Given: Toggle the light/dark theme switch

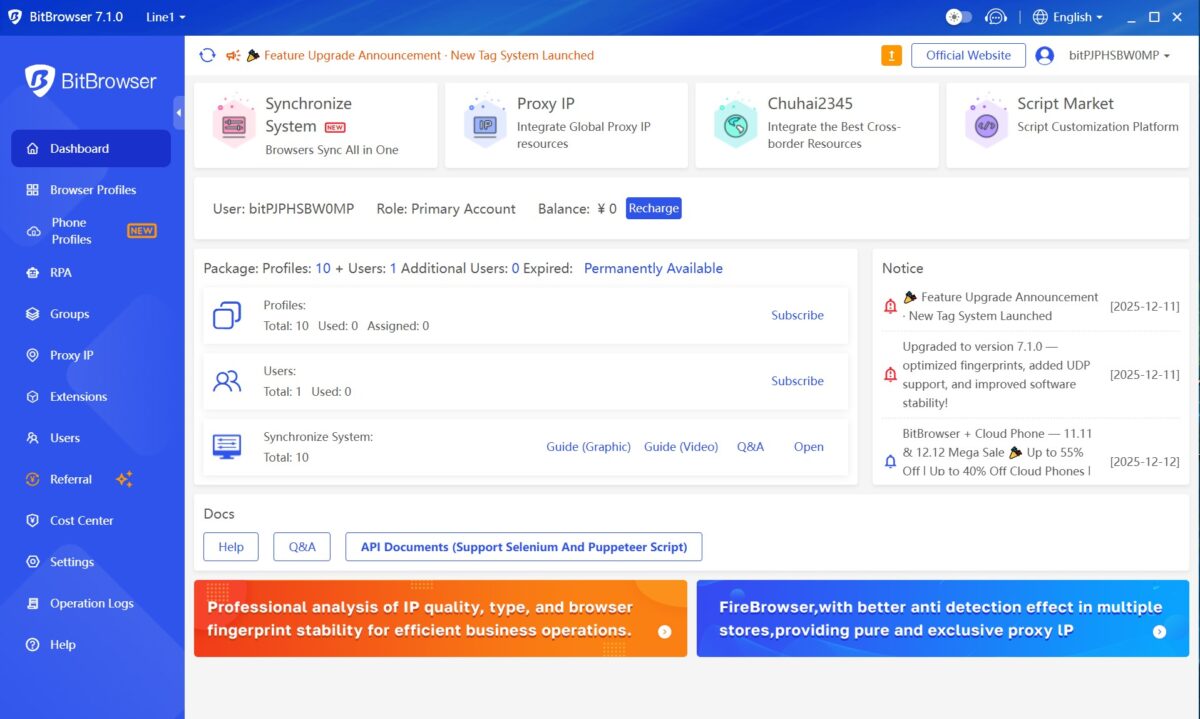Looking at the screenshot, I should pos(958,17).
